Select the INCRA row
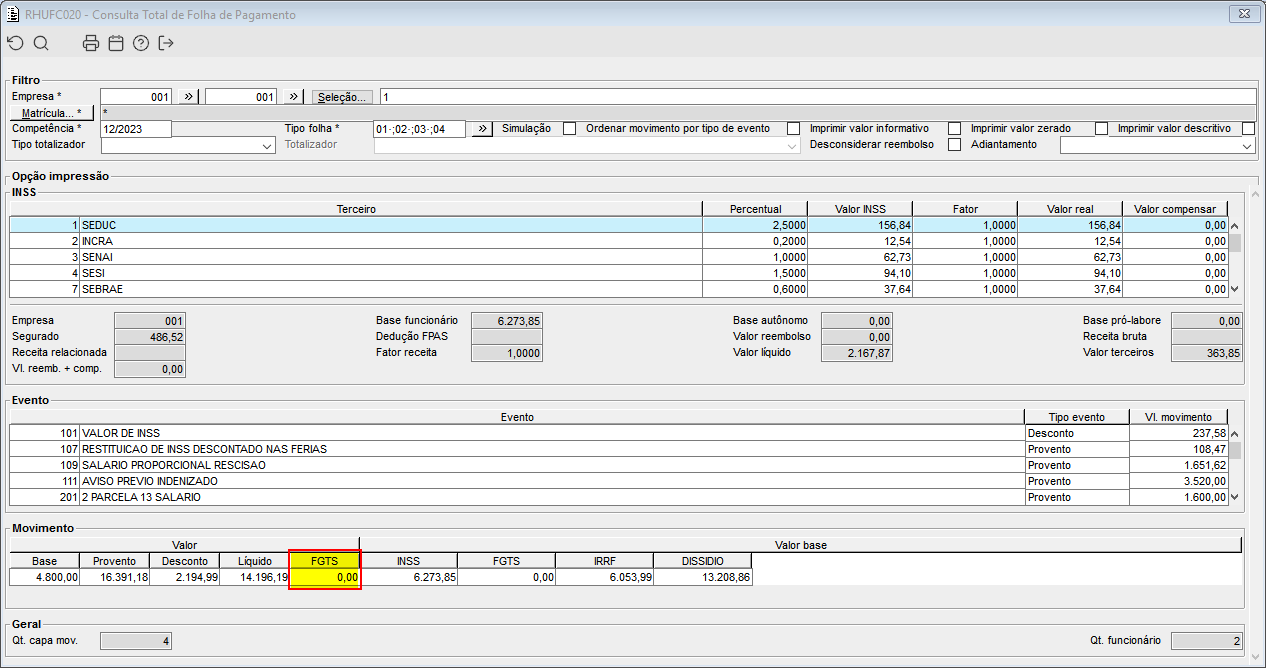 pyautogui.click(x=619, y=241)
